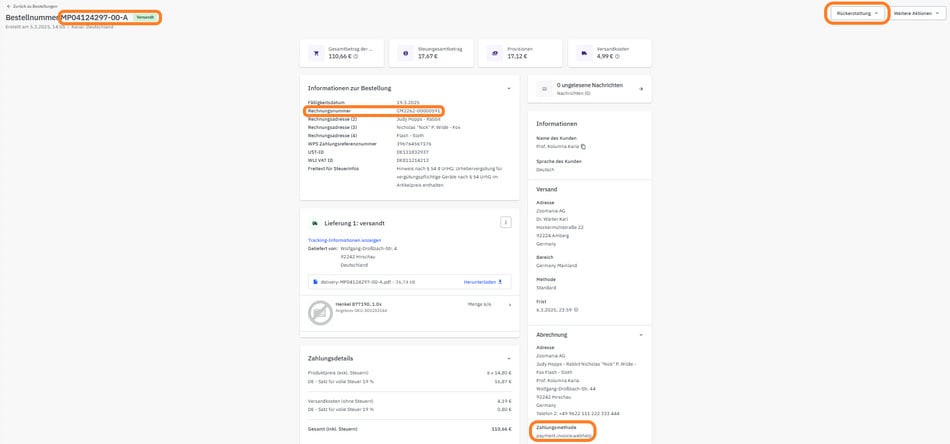Click the truck icon on Versandkosten card
Viewport: 950px width, 444px height.
(584, 53)
